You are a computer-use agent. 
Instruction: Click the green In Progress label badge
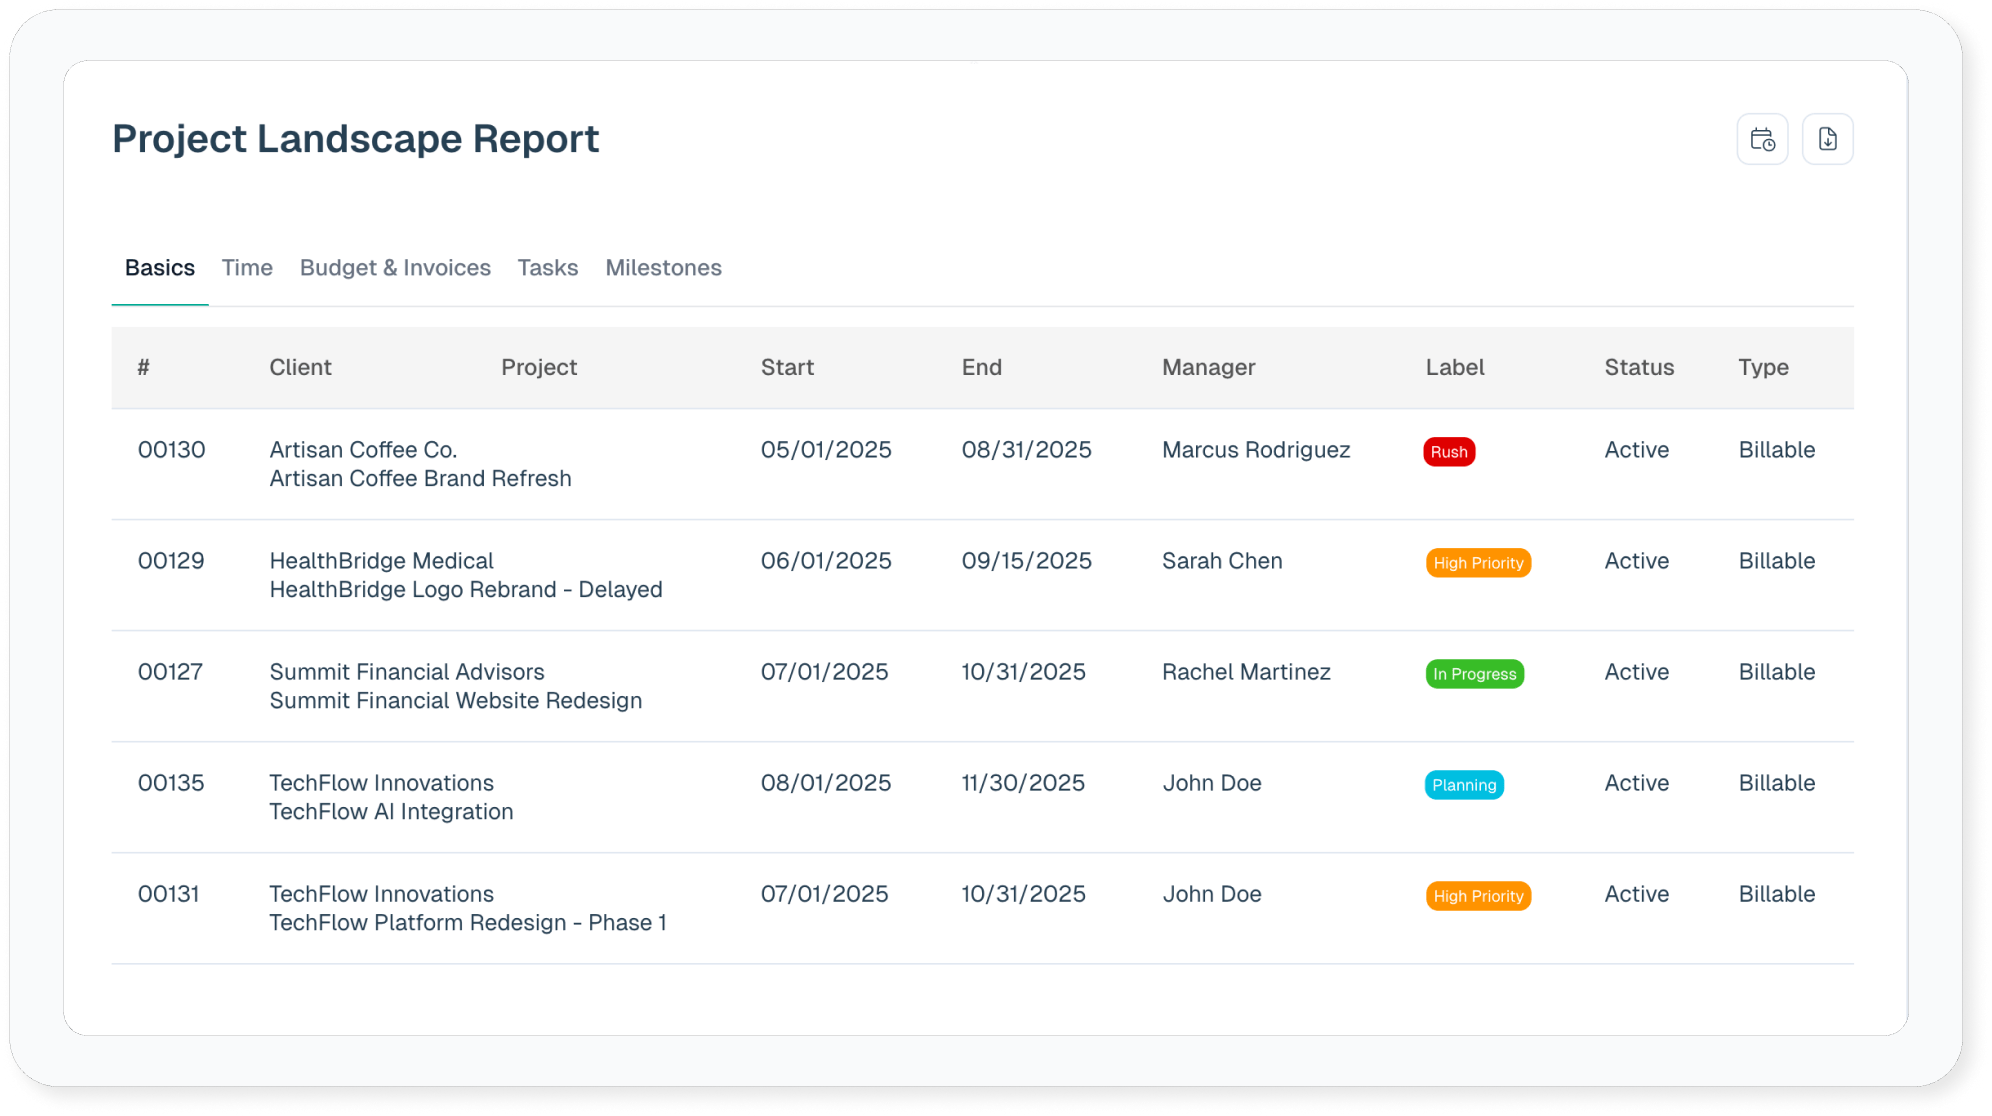(x=1474, y=674)
